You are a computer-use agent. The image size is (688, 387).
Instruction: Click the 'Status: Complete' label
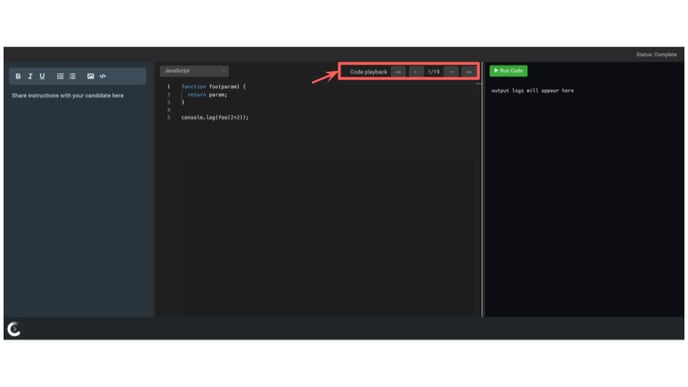[x=656, y=55]
